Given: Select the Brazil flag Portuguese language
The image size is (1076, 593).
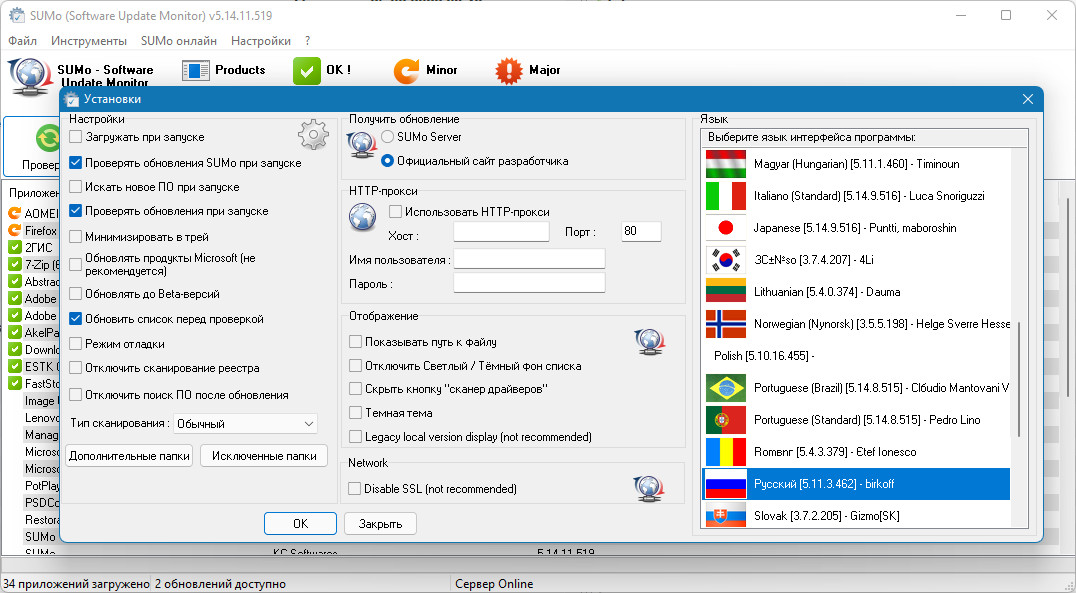Looking at the screenshot, I should pyautogui.click(x=726, y=388).
